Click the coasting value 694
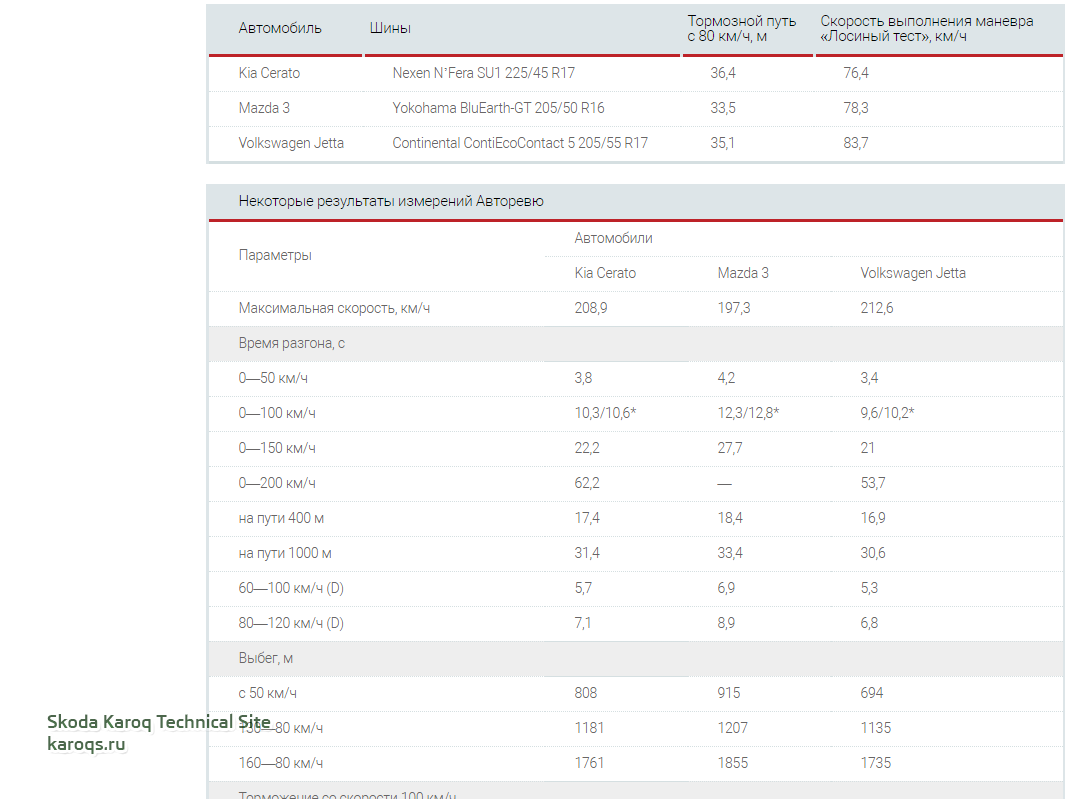1065x799 pixels. 871,693
